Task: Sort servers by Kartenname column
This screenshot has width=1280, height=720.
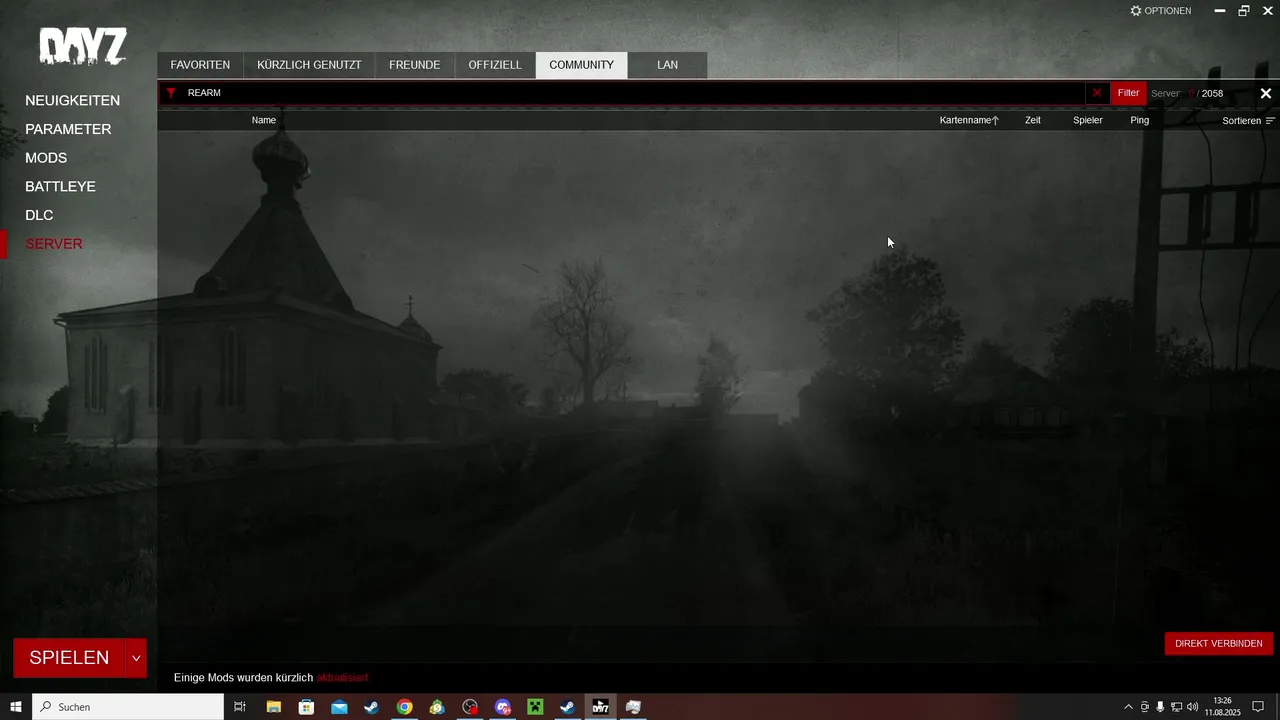Action: tap(969, 120)
